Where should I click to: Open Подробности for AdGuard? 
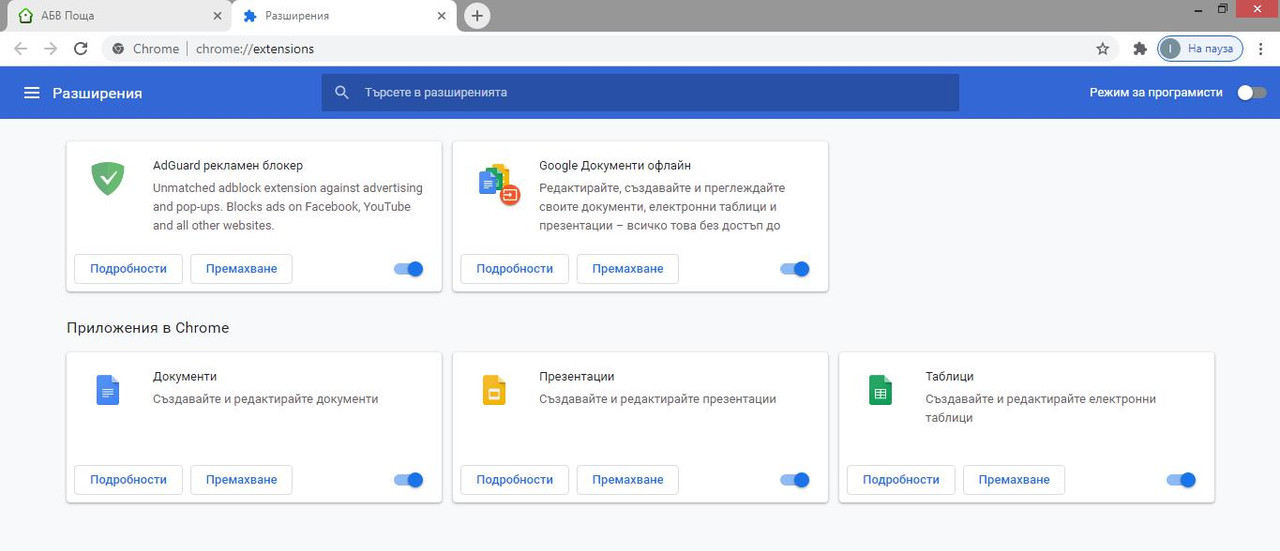pyautogui.click(x=128, y=269)
